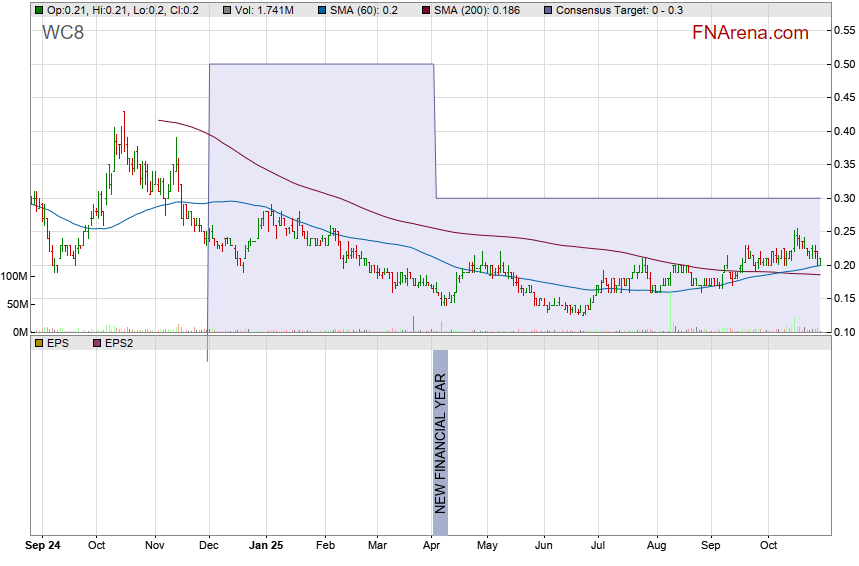Click the WC8 ticker label
Screen dimensions: 859x566
(62, 33)
